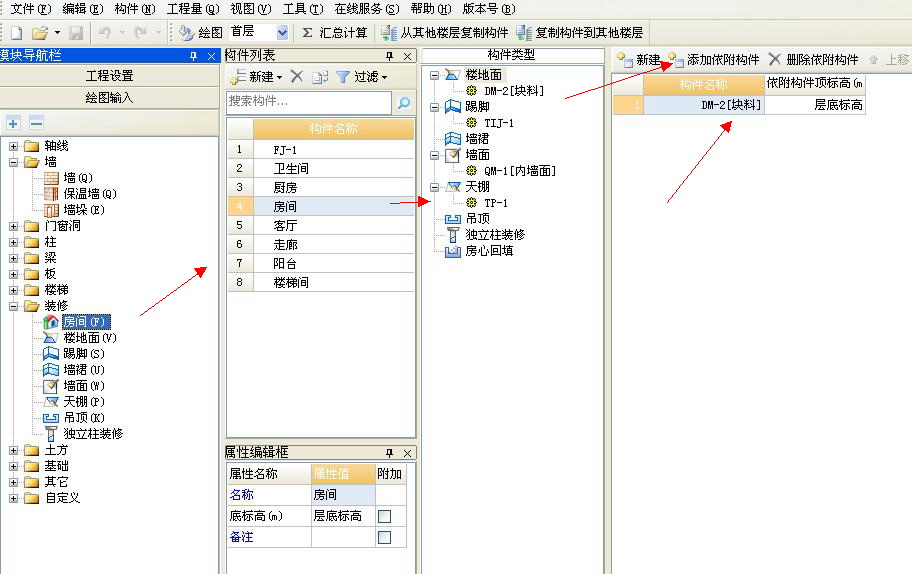Click copy component icon in 构件列表 toolbar
Screen dimensions: 912x574
click(x=320, y=77)
